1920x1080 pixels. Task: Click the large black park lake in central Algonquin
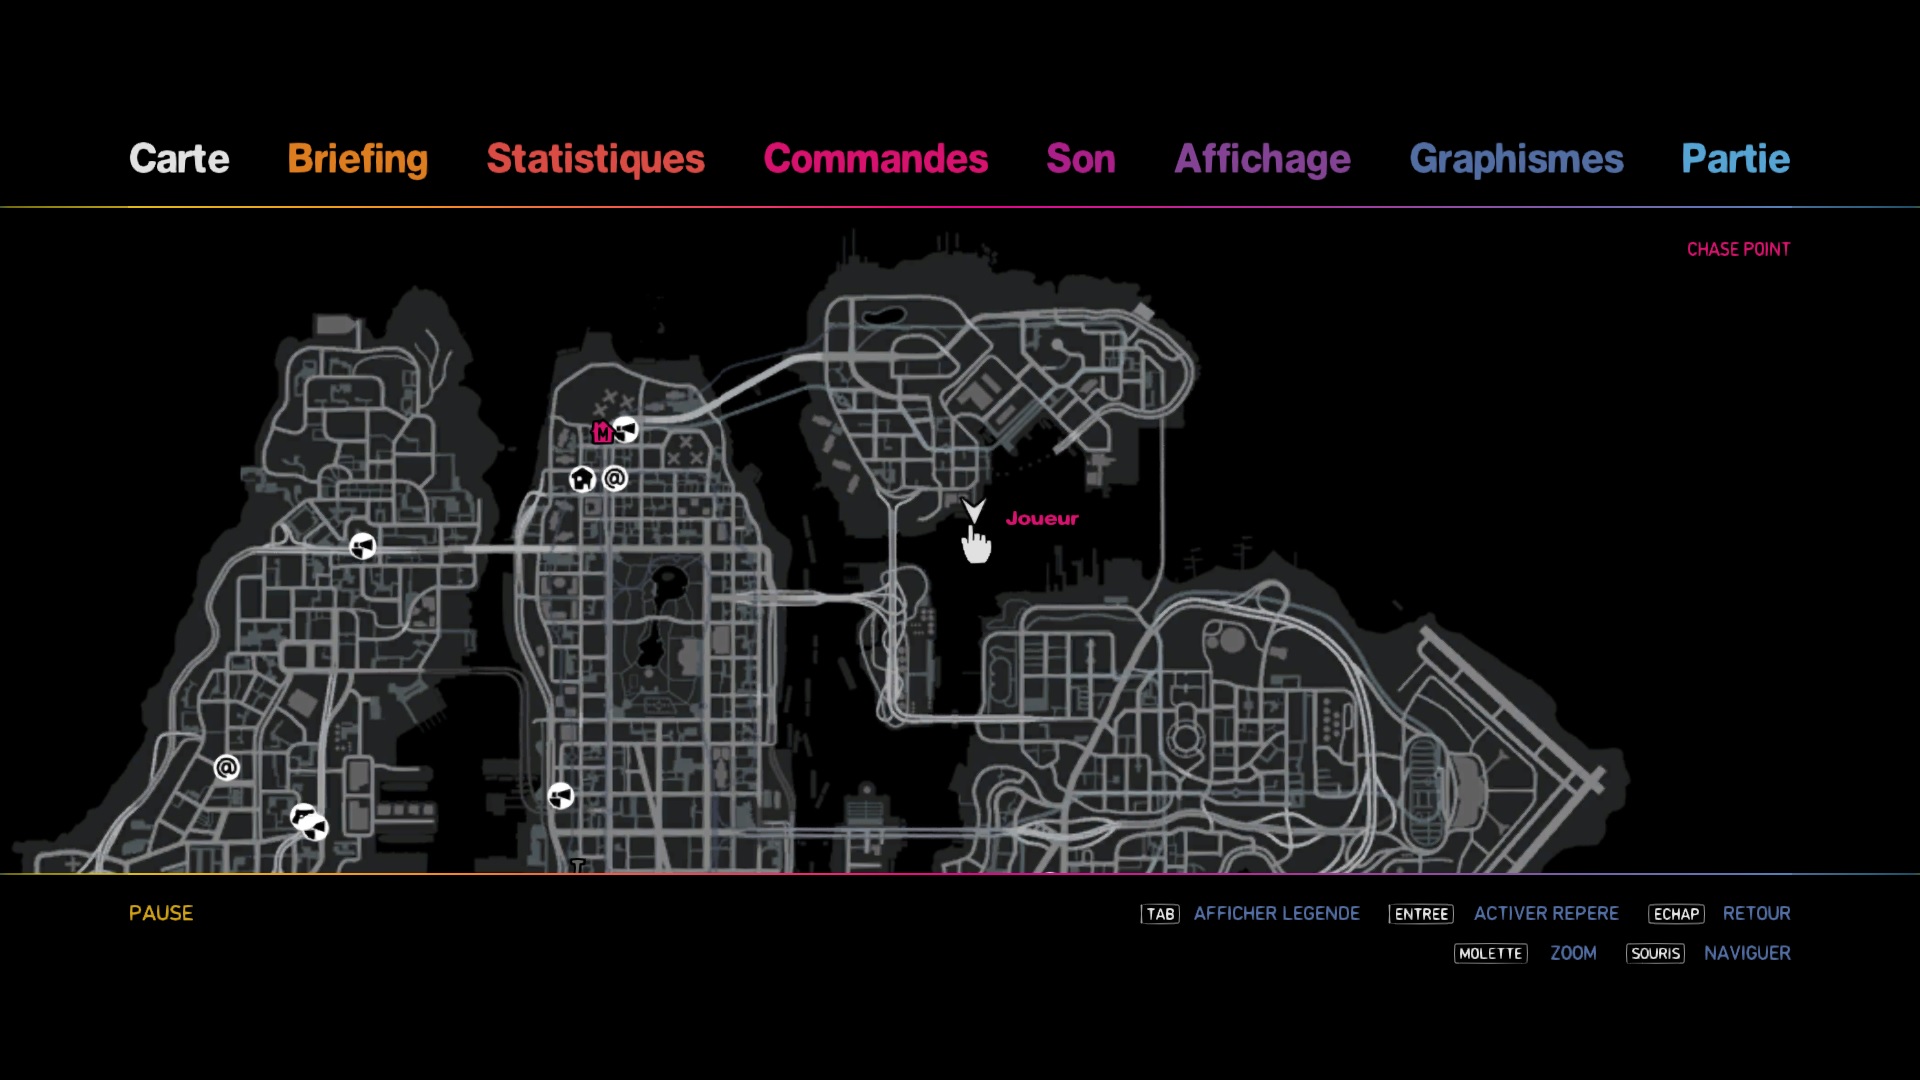click(668, 583)
